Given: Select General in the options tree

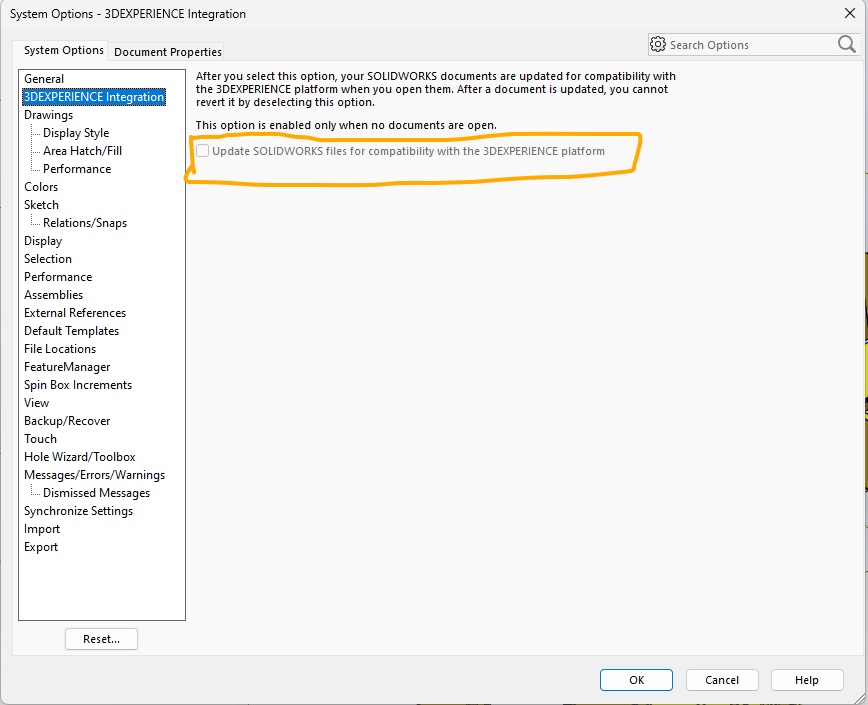Looking at the screenshot, I should tap(44, 79).
